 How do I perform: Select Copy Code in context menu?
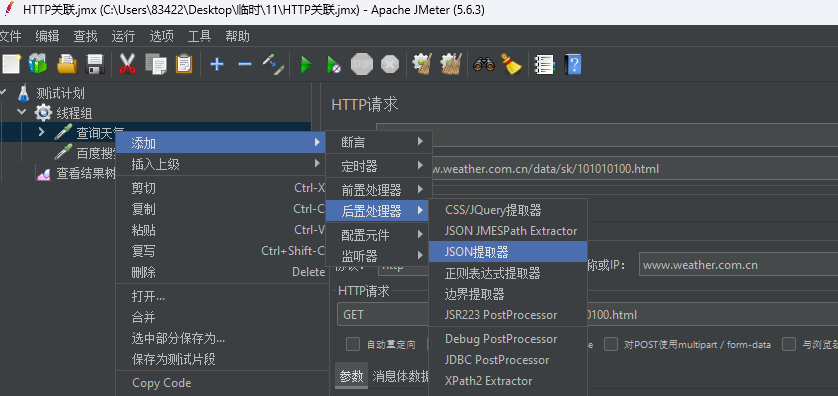coord(221,383)
